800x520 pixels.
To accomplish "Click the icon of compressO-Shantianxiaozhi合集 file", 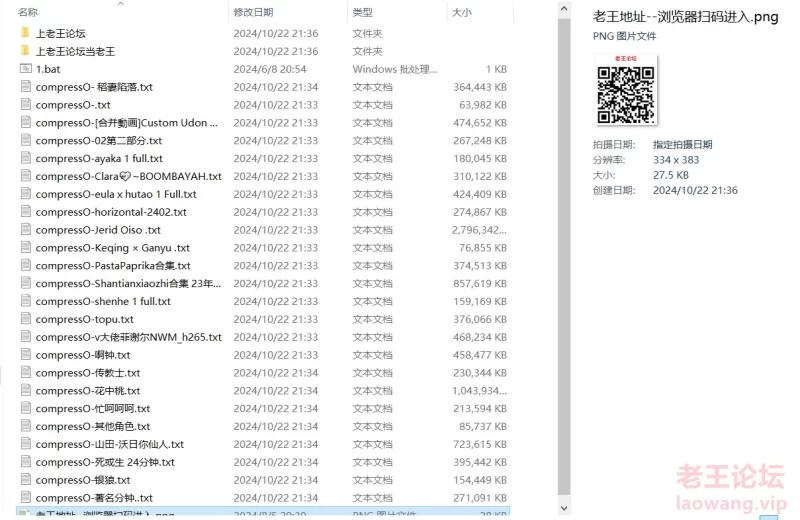I will pyautogui.click(x=26, y=283).
